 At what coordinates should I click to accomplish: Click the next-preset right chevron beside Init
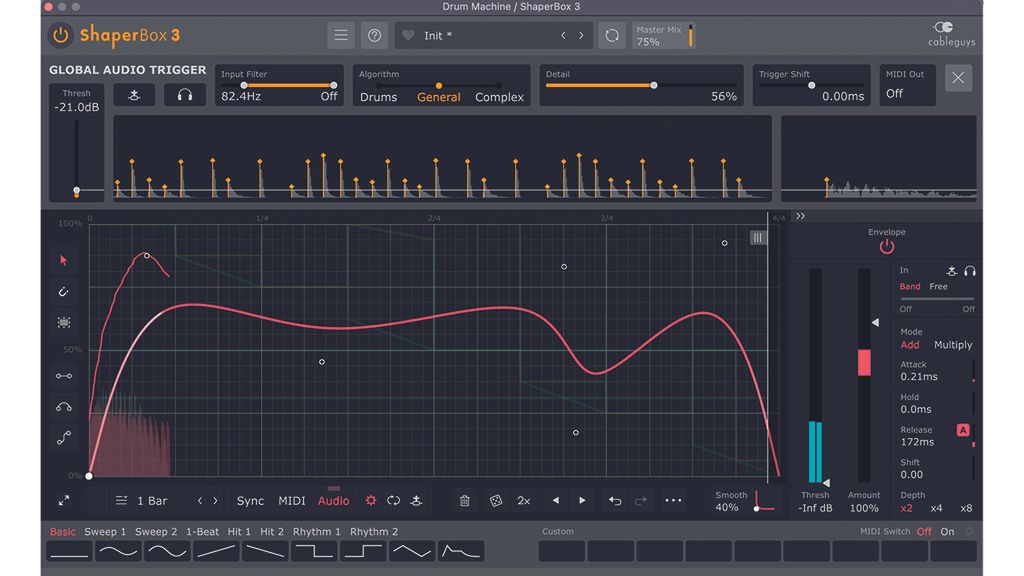(581, 34)
